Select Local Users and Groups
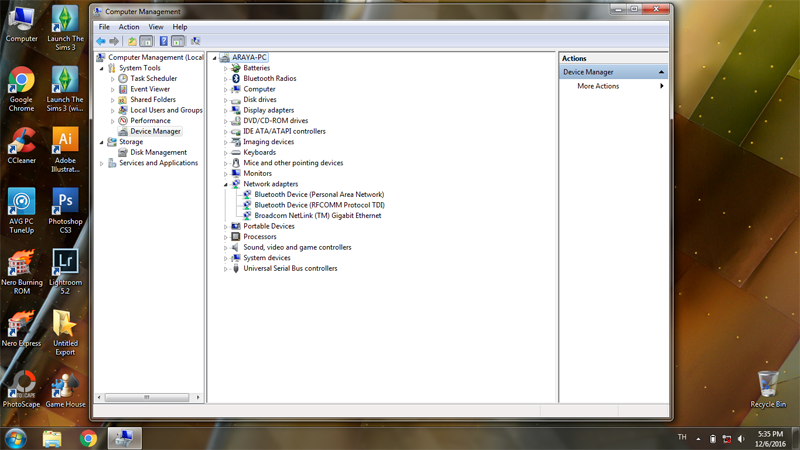The height and width of the screenshot is (450, 800). [x=166, y=110]
